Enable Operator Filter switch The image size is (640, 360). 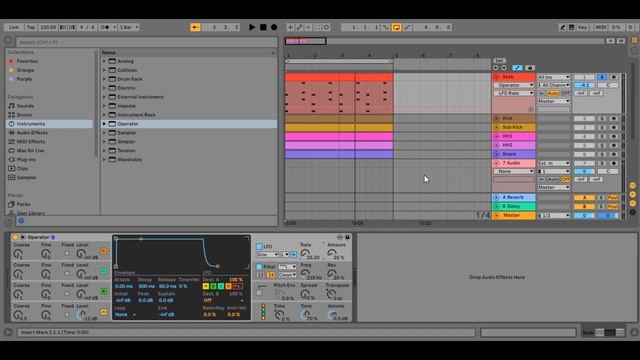[x=259, y=267]
